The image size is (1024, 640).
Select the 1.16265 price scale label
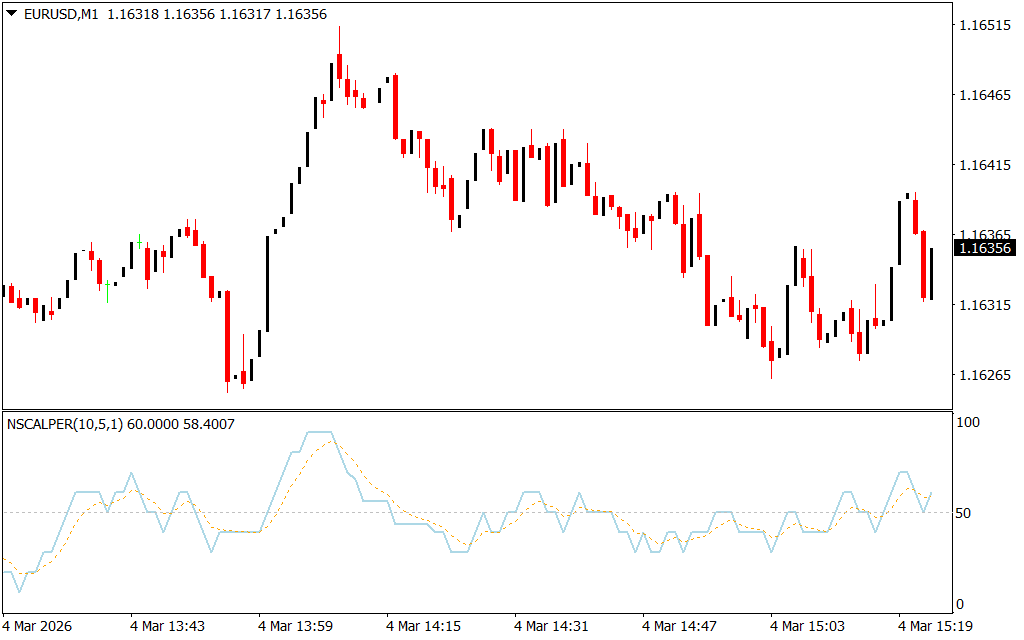(x=985, y=375)
